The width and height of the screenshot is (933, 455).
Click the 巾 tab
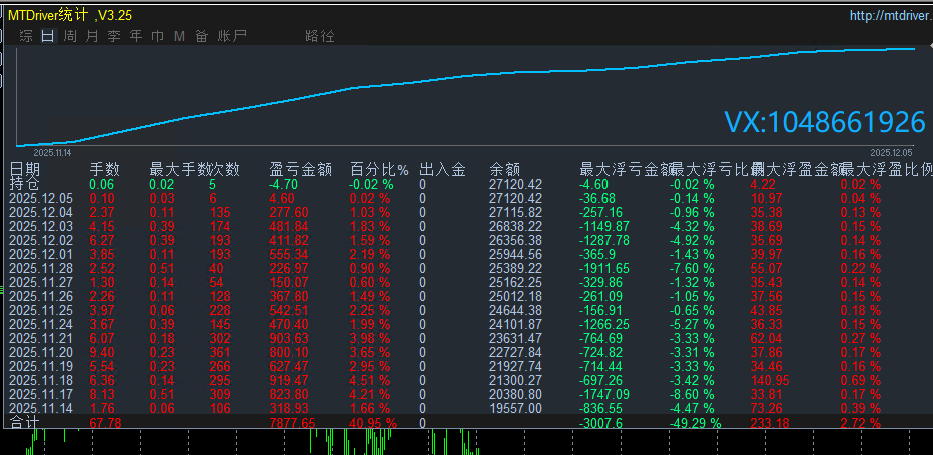[x=158, y=36]
